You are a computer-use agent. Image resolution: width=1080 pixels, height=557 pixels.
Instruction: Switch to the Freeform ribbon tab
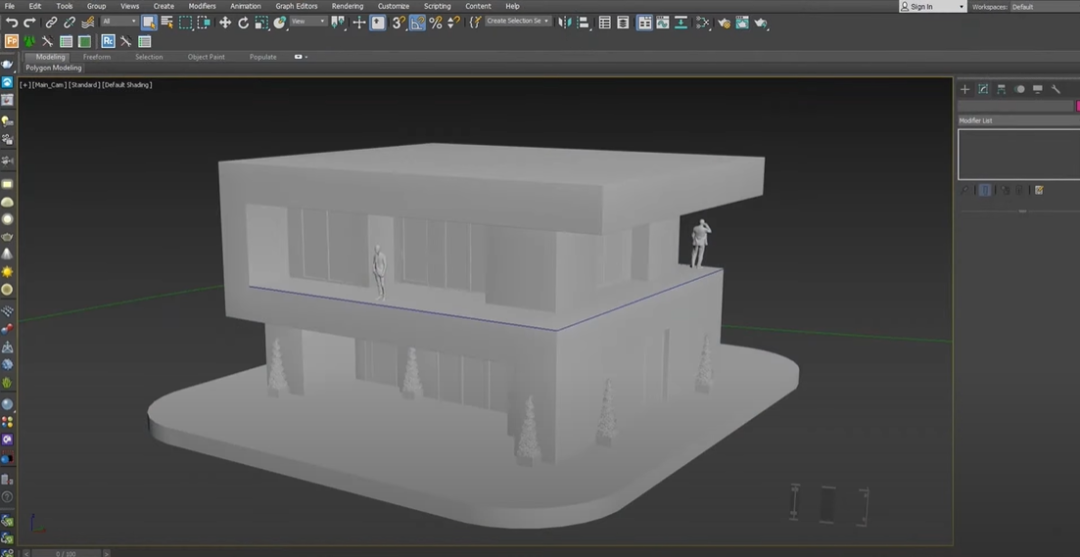pos(97,57)
